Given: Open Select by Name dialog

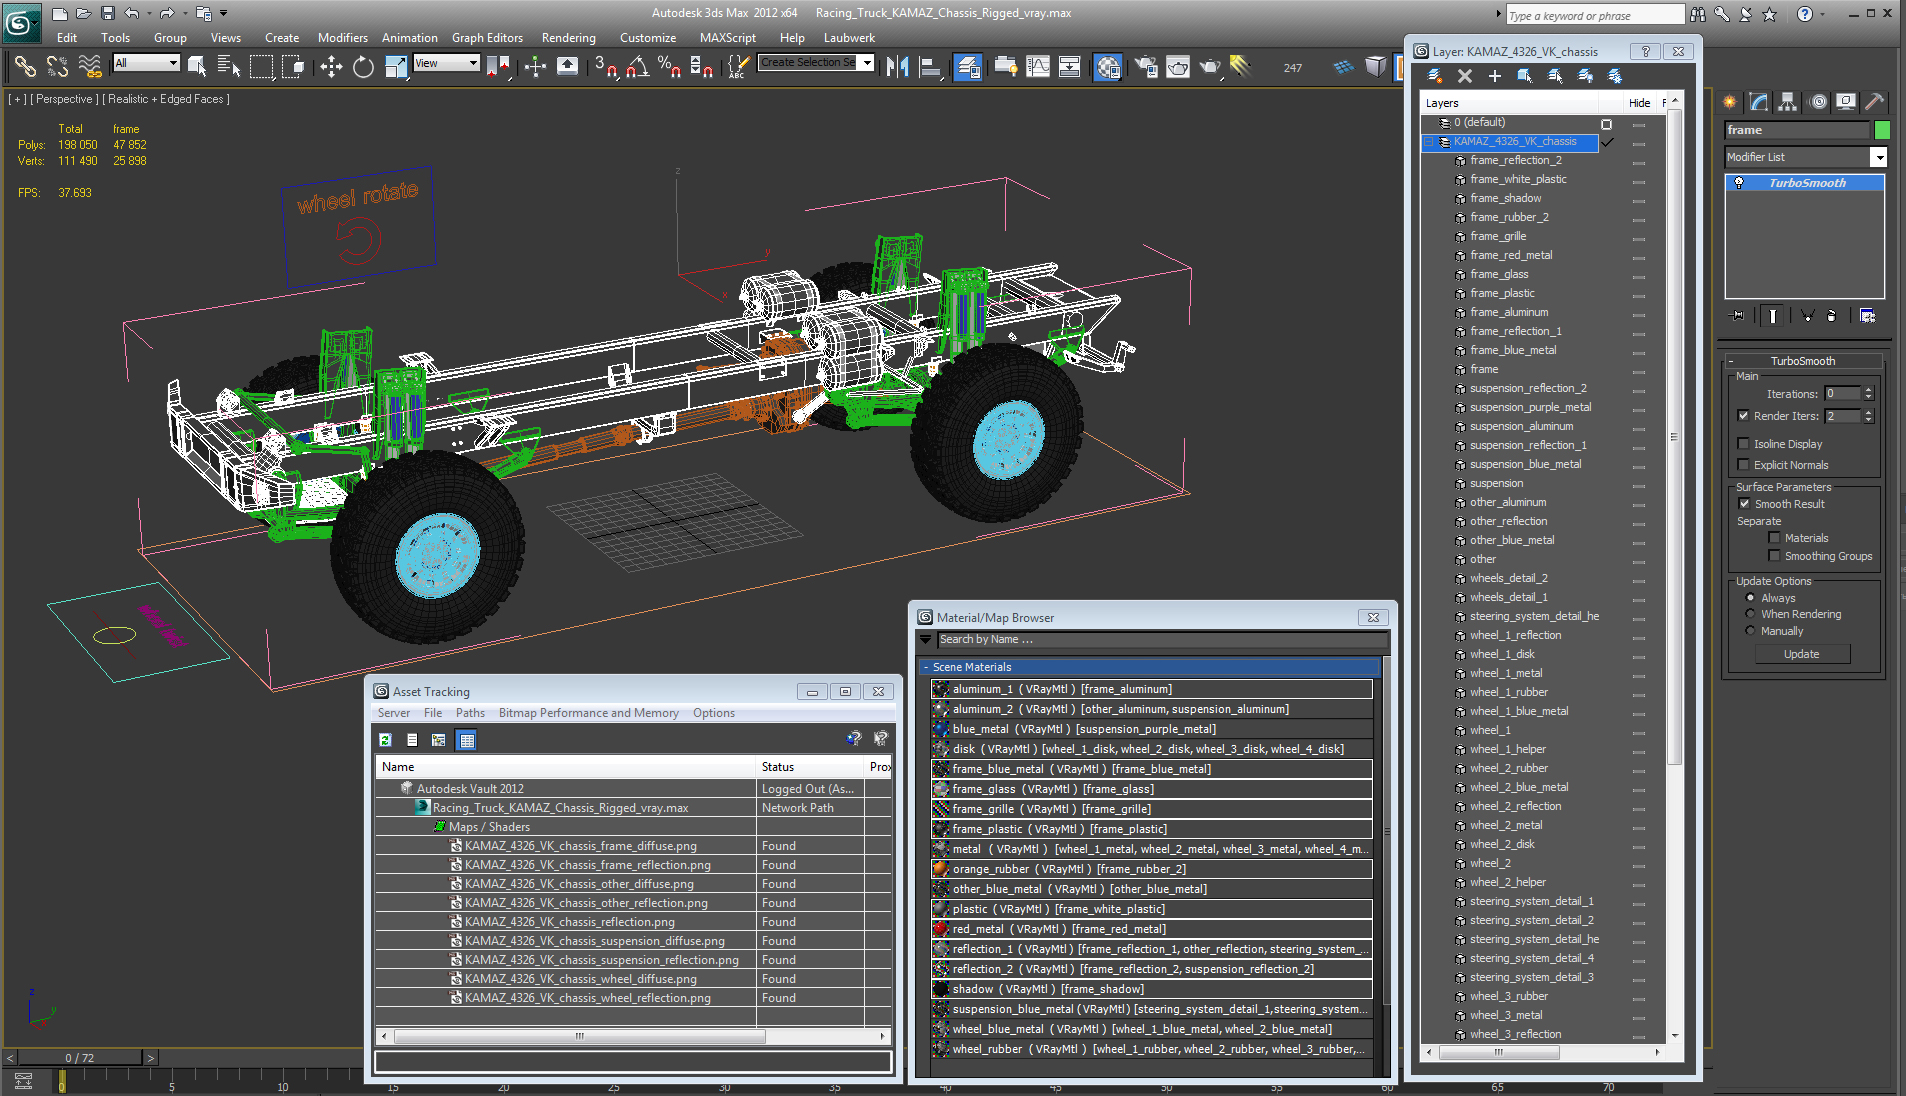Looking at the screenshot, I should pyautogui.click(x=229, y=67).
